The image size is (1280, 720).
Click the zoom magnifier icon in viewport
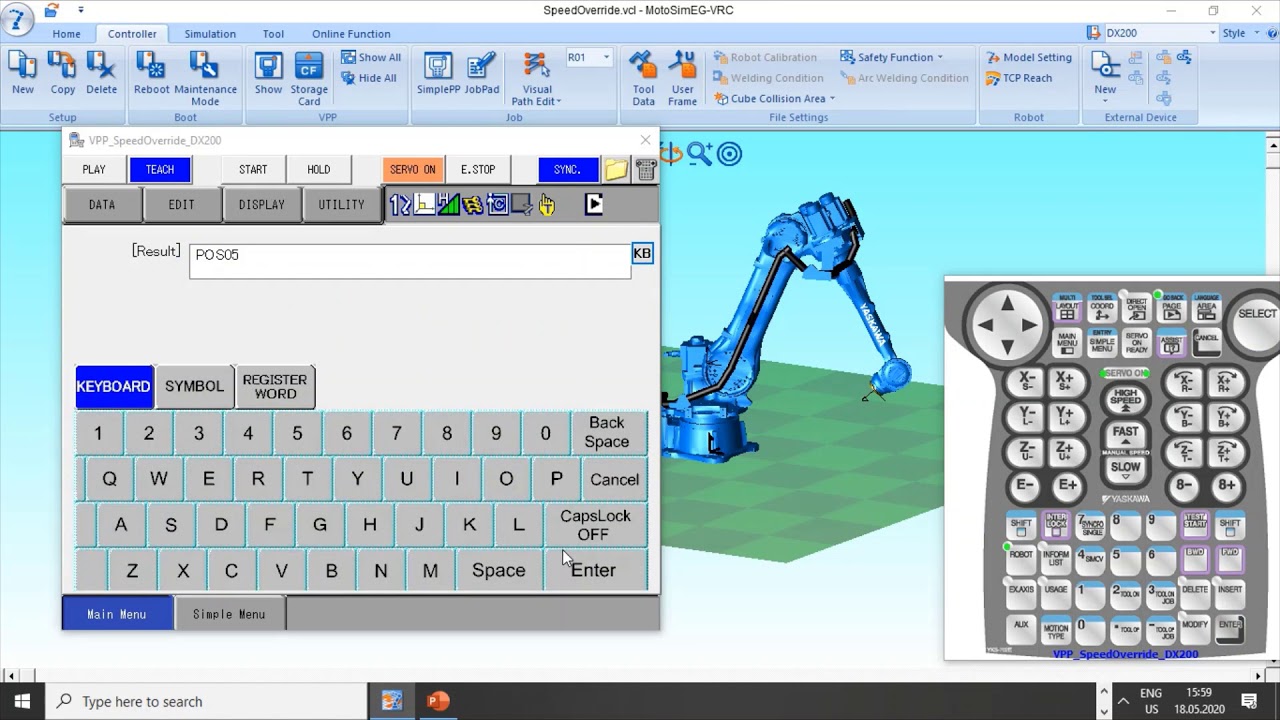click(699, 153)
